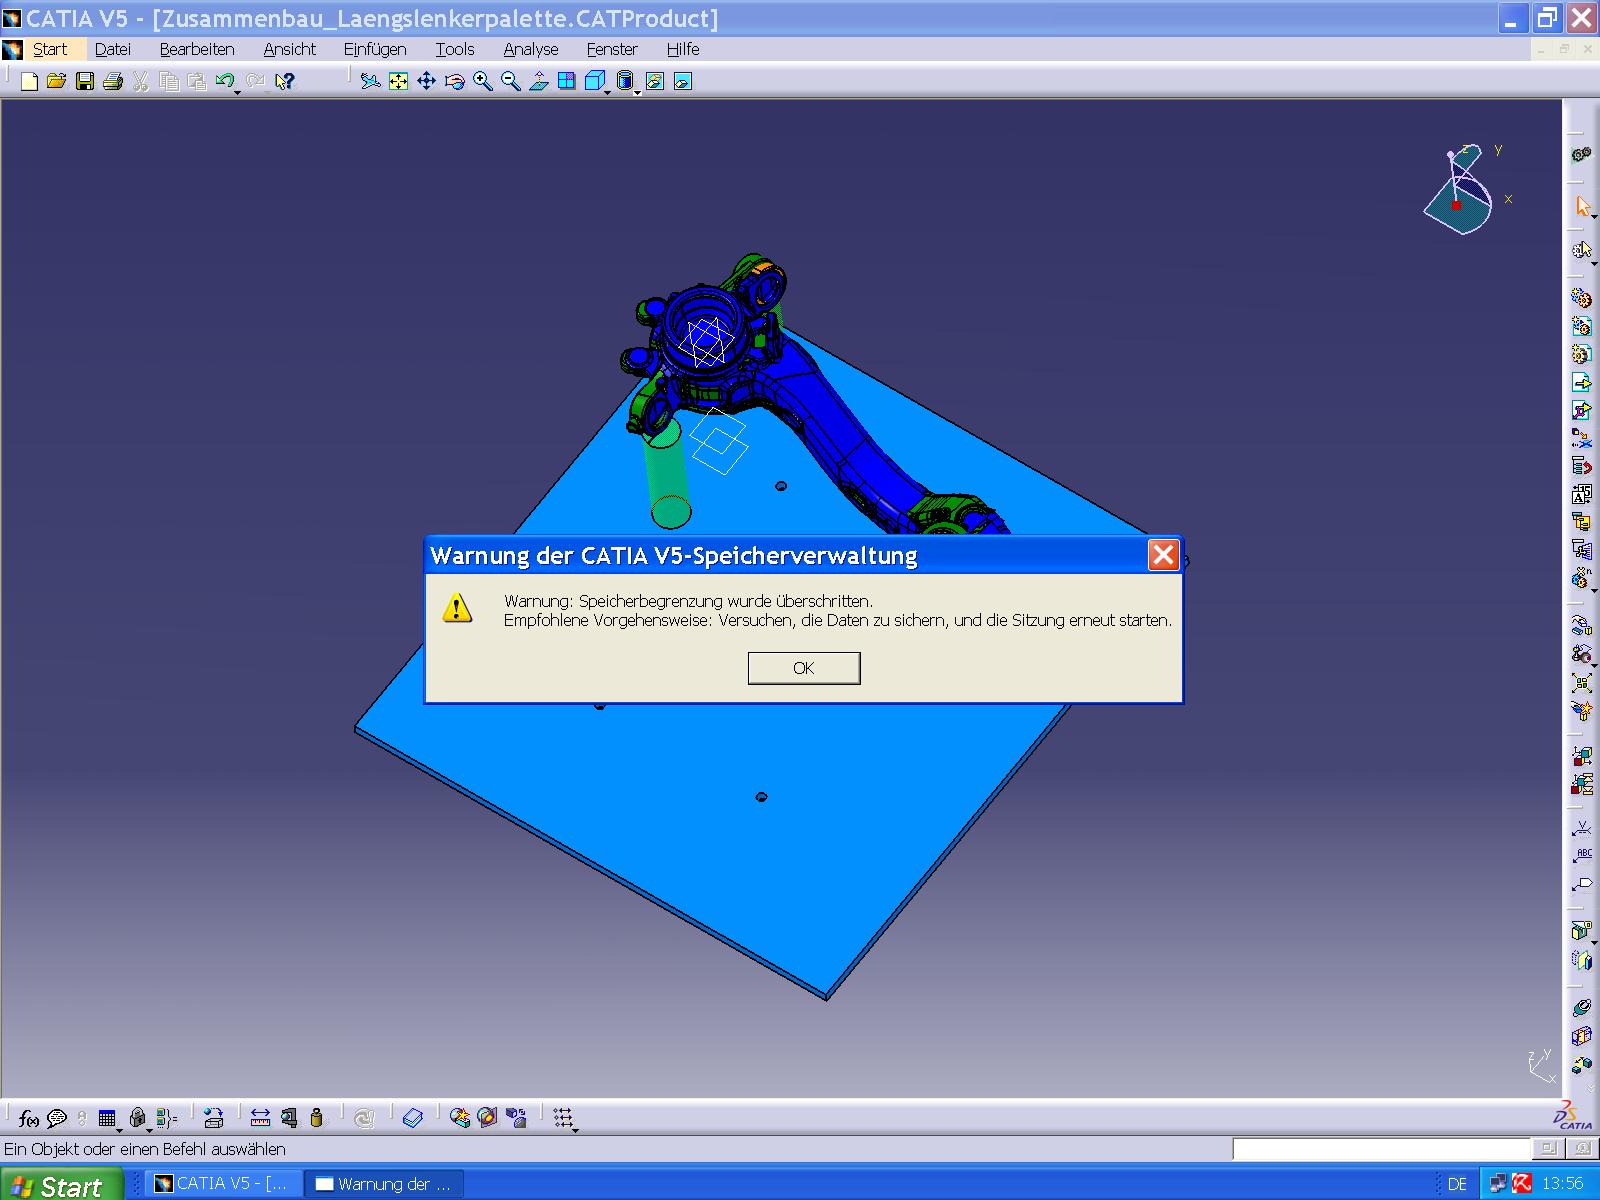The height and width of the screenshot is (1200, 1600).
Task: Click the Measure Between icon
Action: pyautogui.click(x=260, y=1118)
